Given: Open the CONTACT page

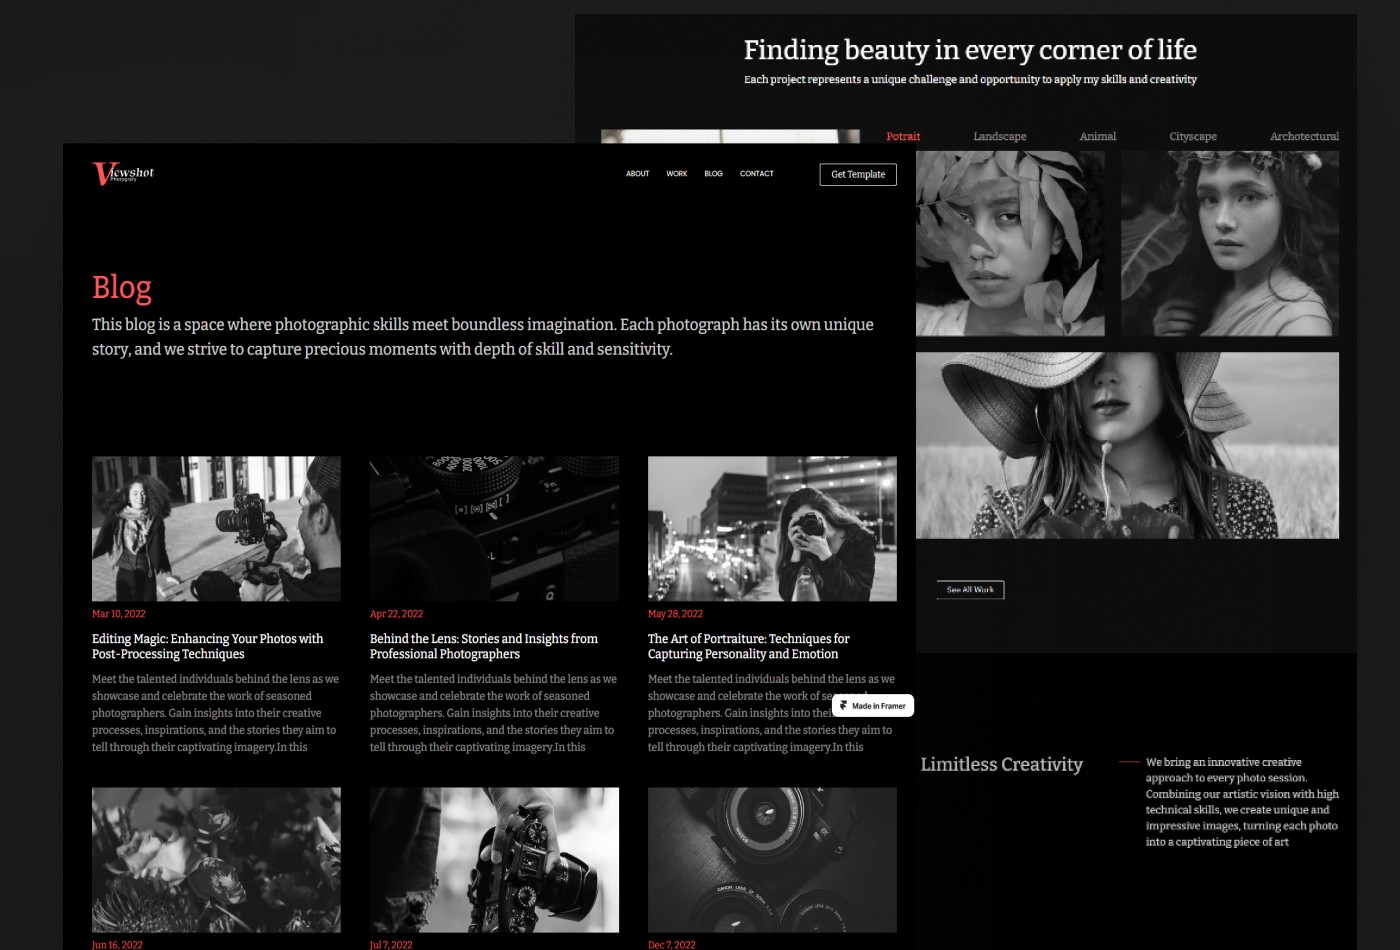Looking at the screenshot, I should [x=757, y=173].
